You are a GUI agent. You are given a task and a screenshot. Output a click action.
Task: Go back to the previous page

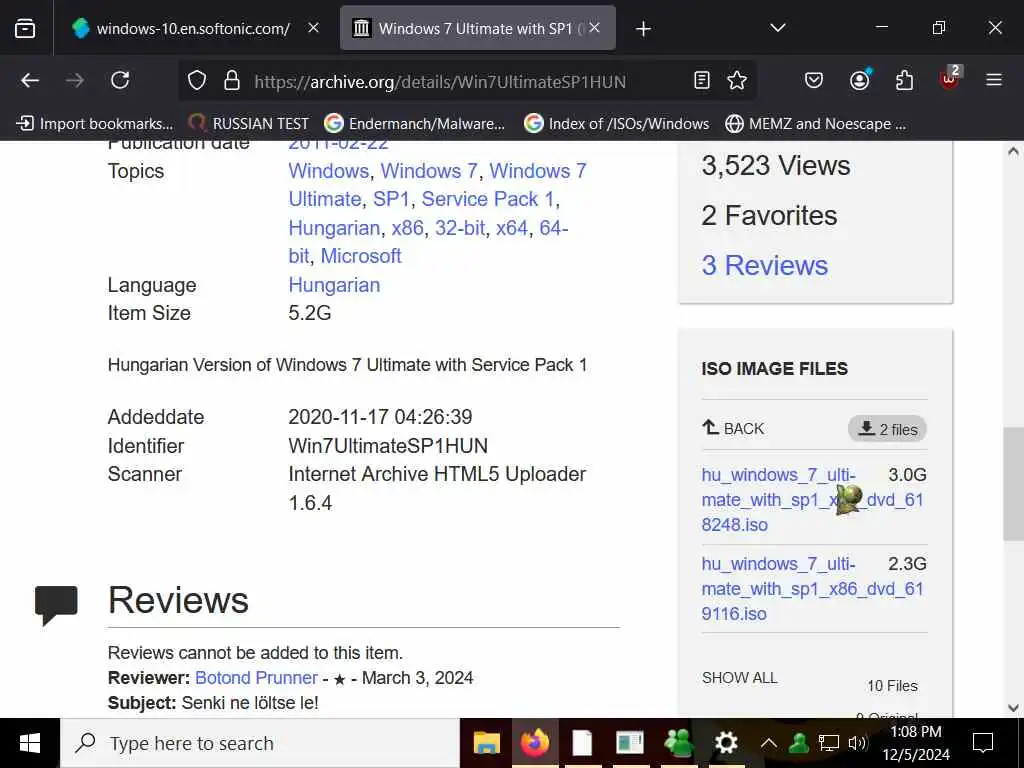(30, 80)
